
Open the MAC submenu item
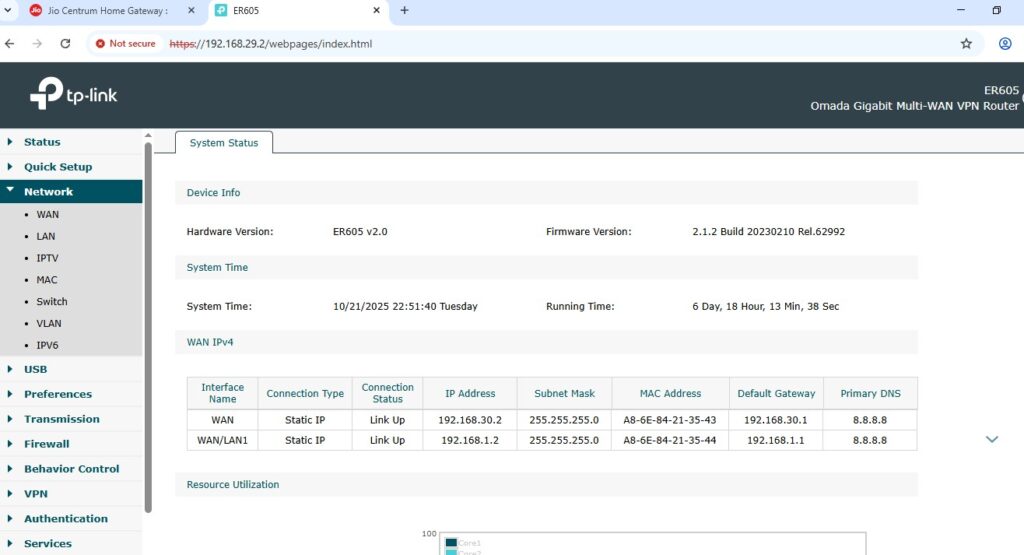47,279
